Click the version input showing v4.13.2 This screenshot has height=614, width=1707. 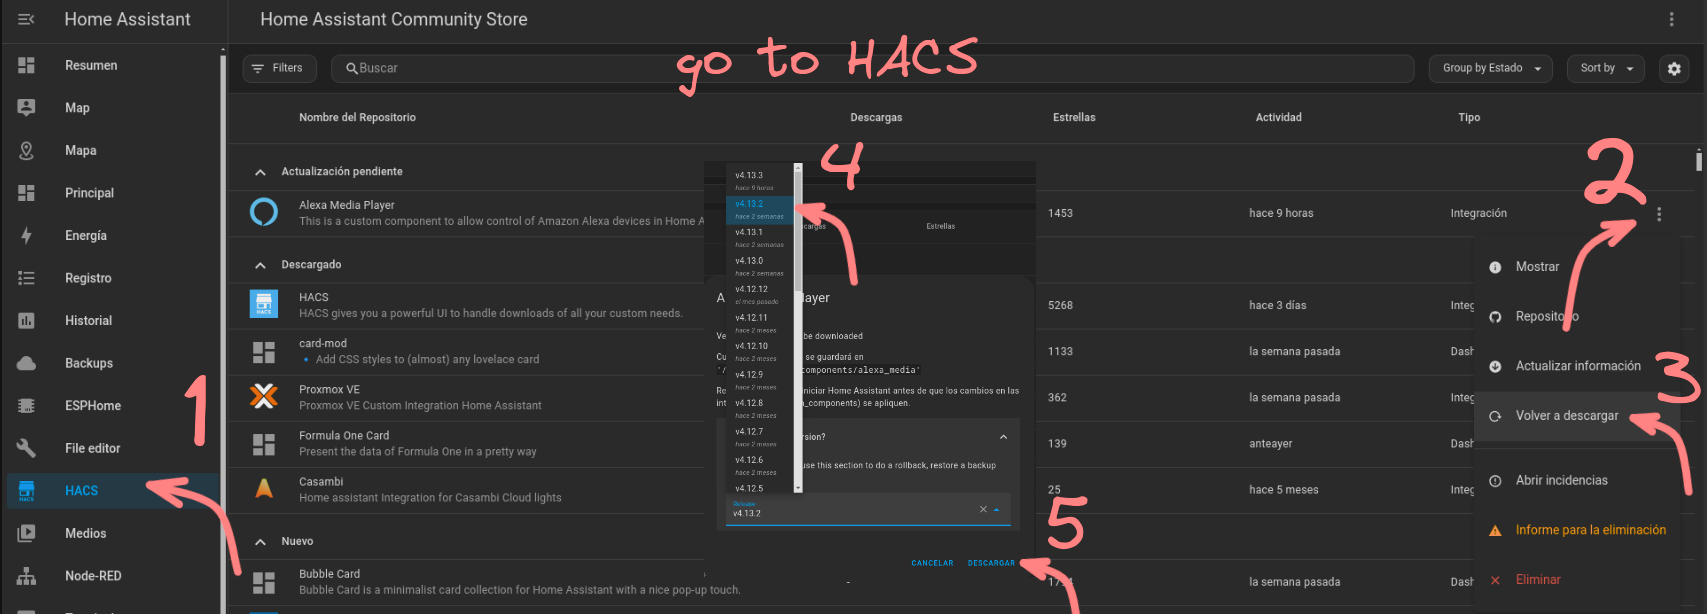[868, 509]
